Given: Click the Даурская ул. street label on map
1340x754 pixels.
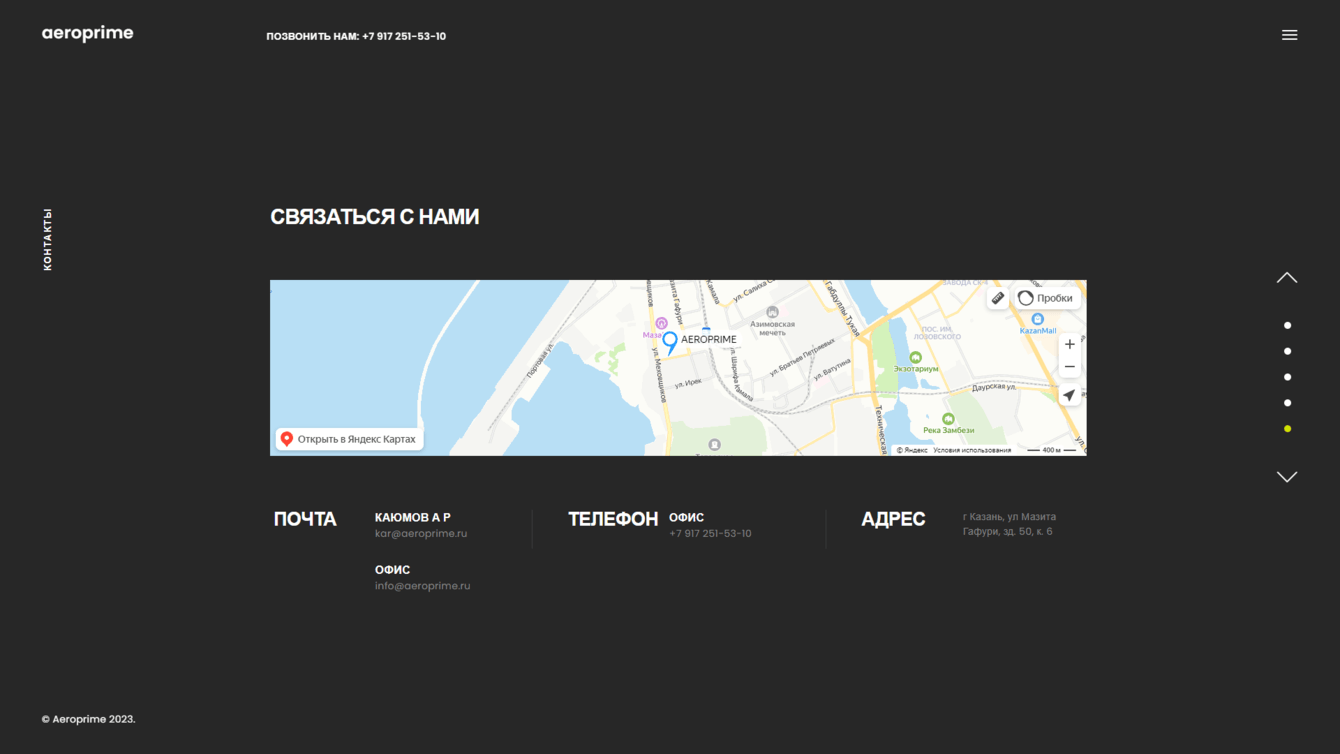Looking at the screenshot, I should (x=994, y=386).
